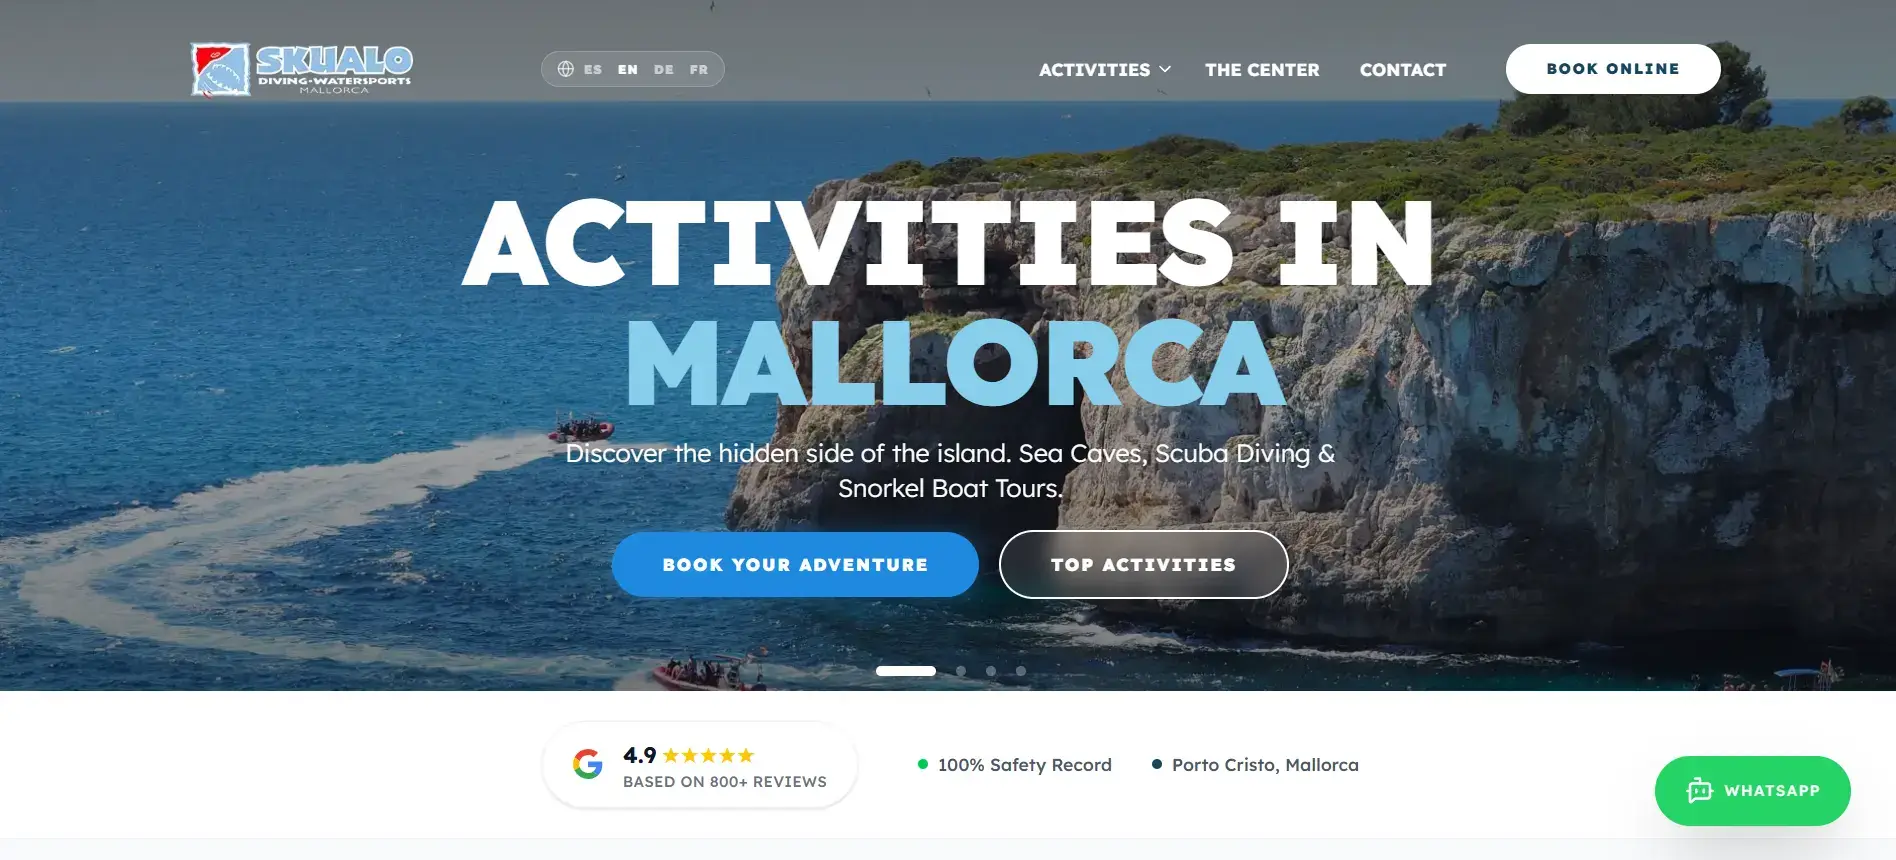This screenshot has height=860, width=1896.
Task: Select the second hero slide dot
Action: click(x=961, y=671)
